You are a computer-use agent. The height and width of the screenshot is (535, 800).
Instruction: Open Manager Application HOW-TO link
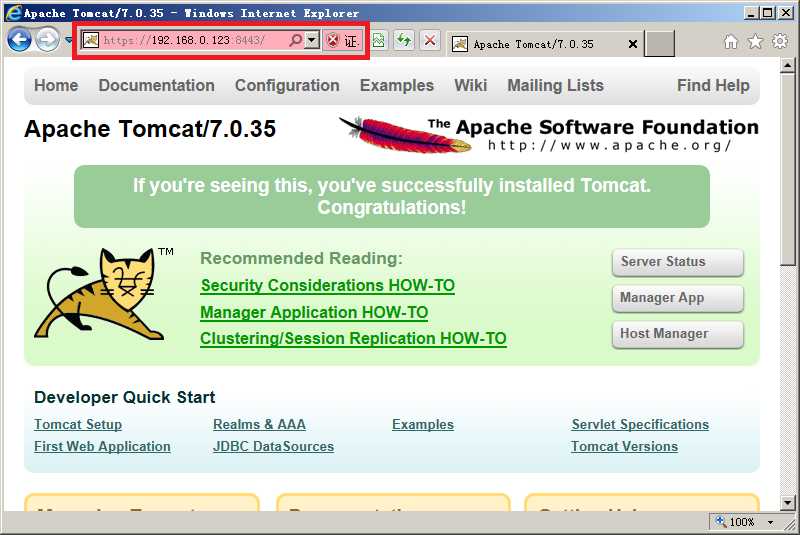click(314, 312)
